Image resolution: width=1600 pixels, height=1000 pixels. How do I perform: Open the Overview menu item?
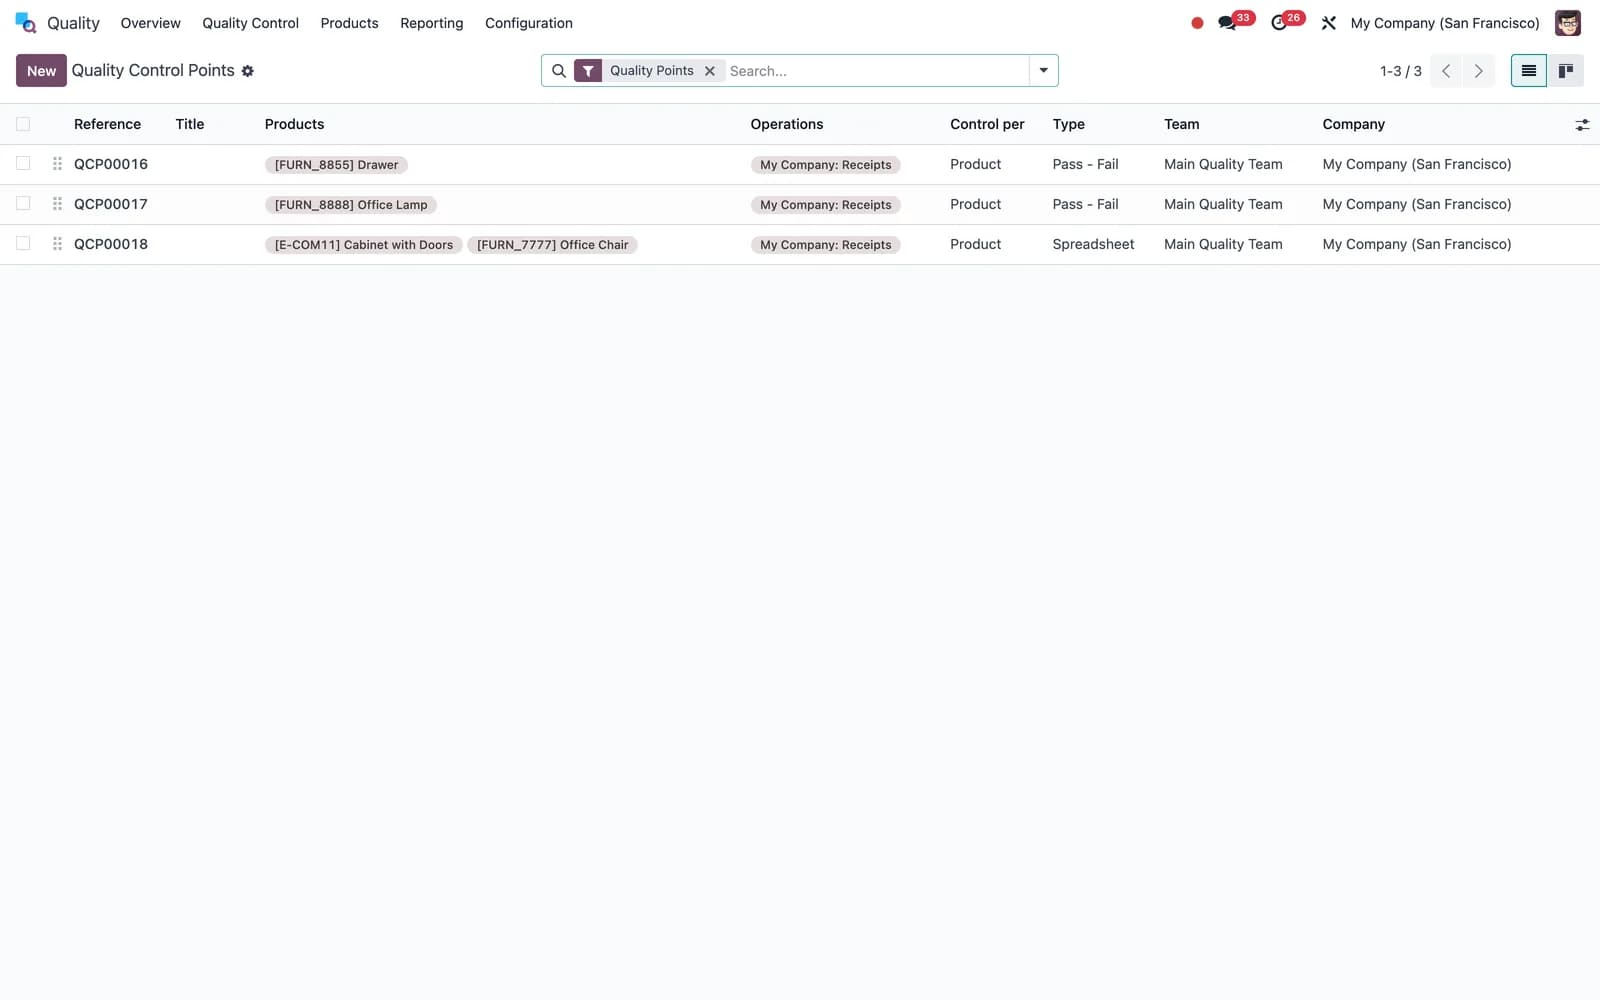point(151,23)
